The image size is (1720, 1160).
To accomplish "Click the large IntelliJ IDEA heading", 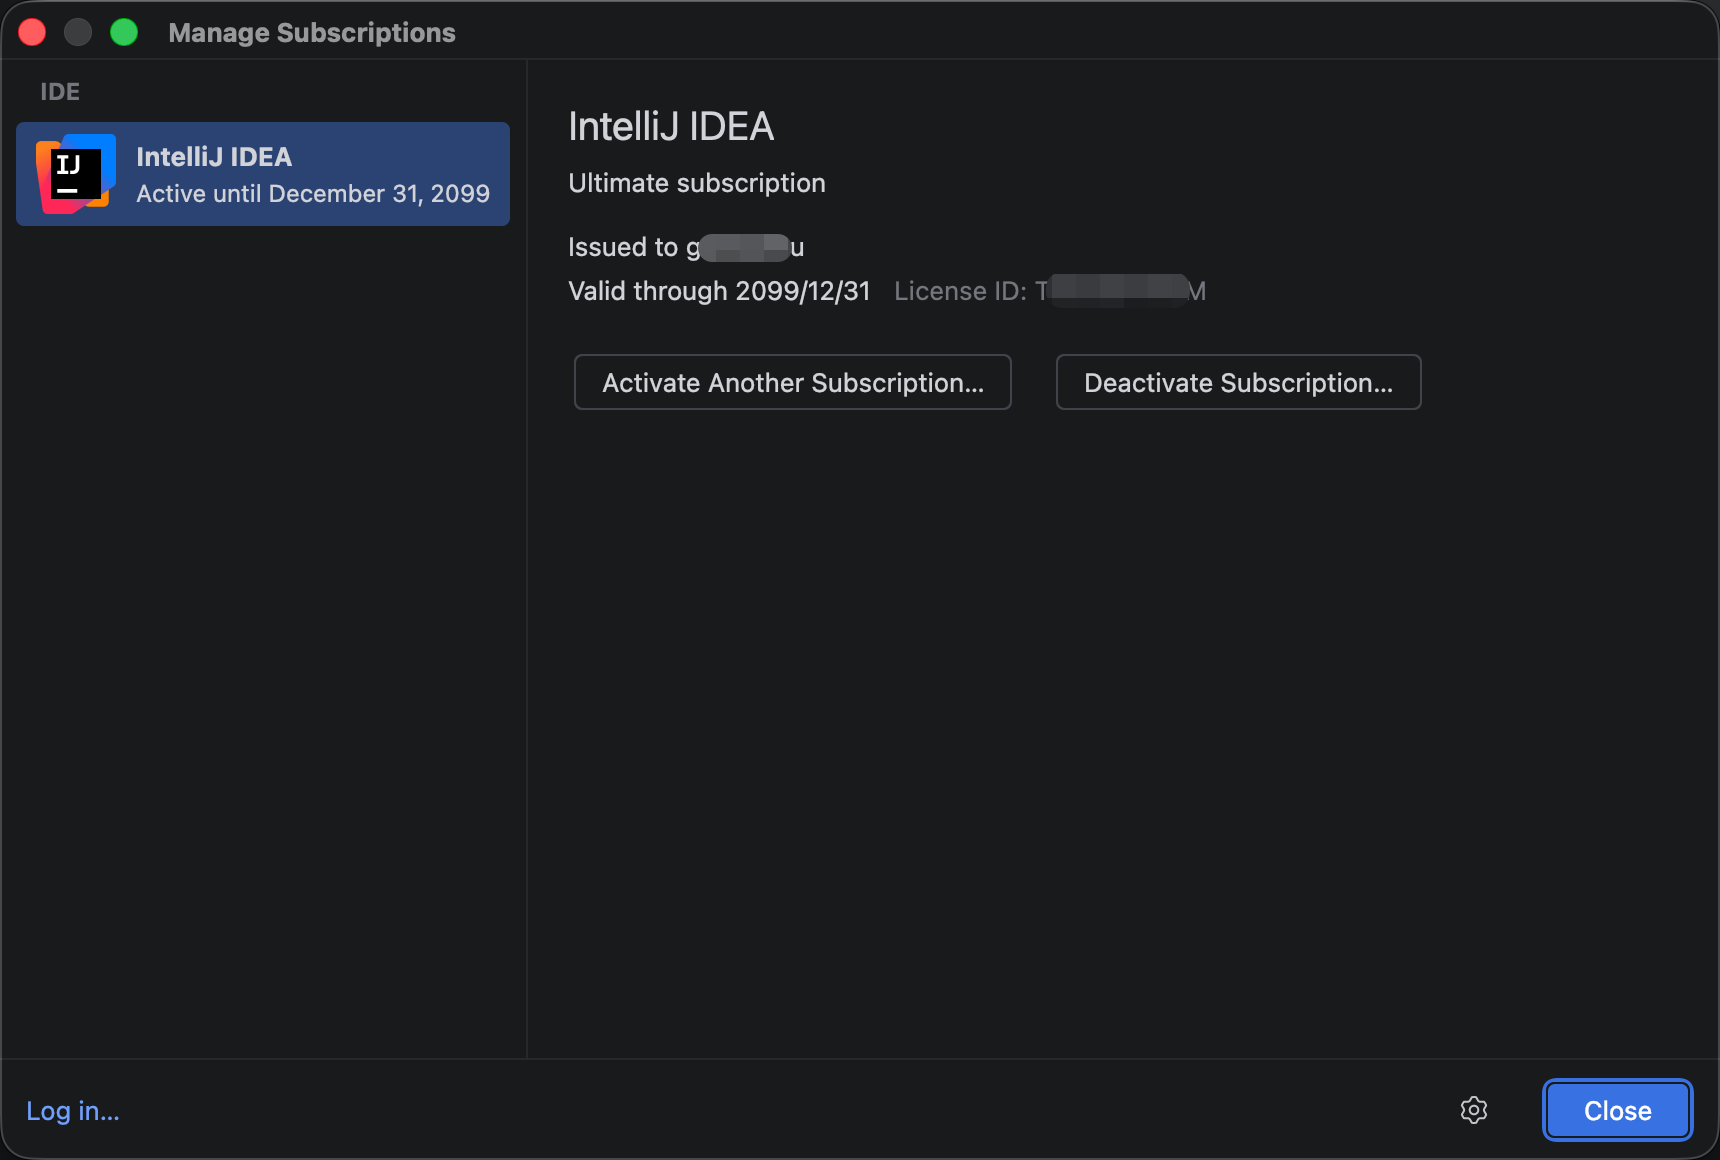I will [671, 127].
